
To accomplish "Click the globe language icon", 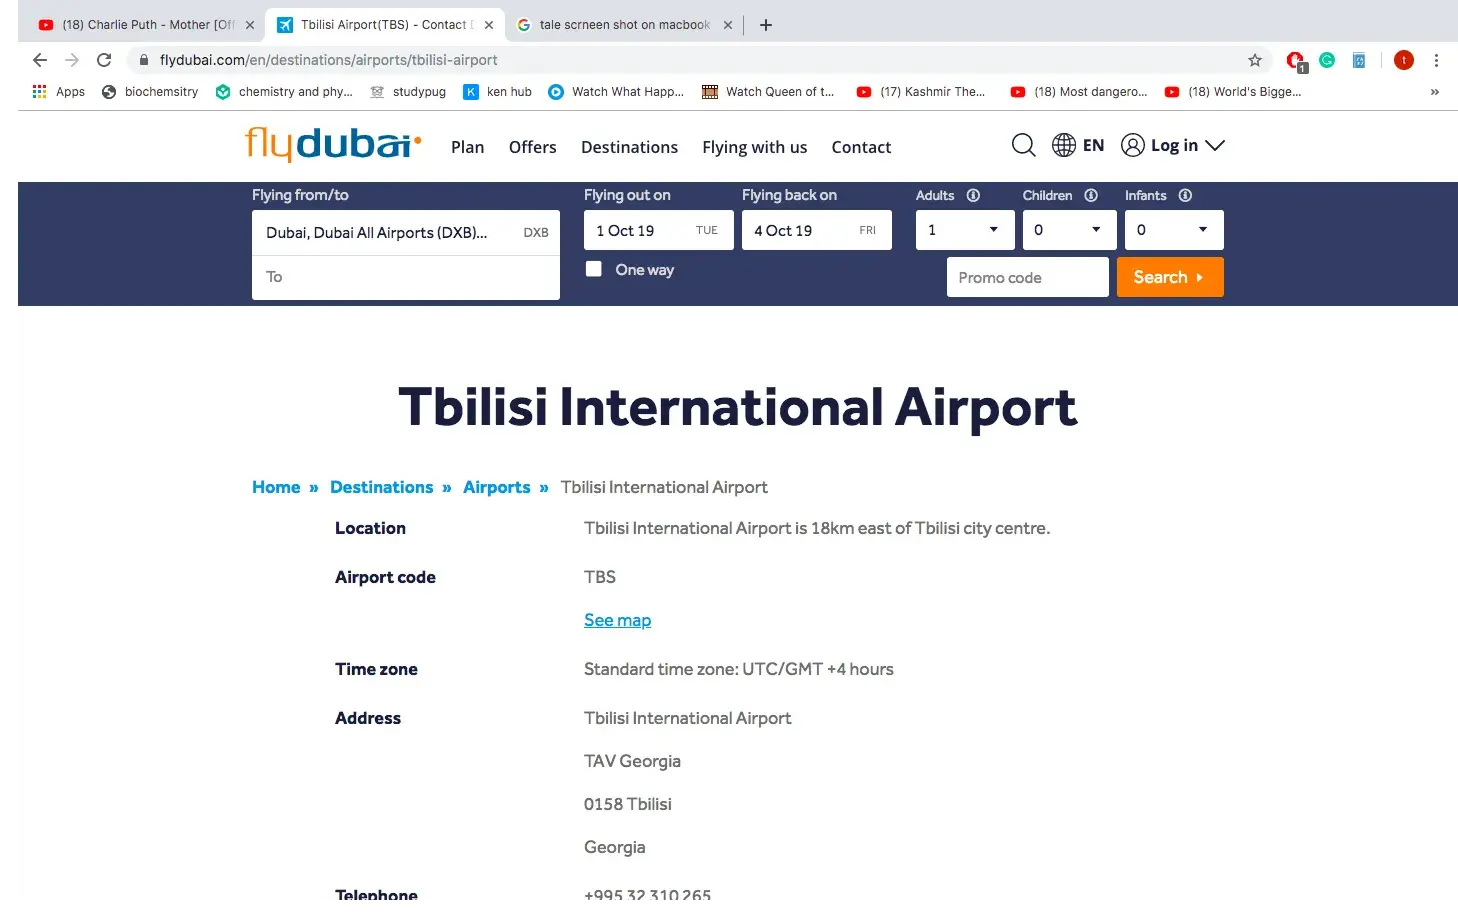I will (x=1064, y=146).
